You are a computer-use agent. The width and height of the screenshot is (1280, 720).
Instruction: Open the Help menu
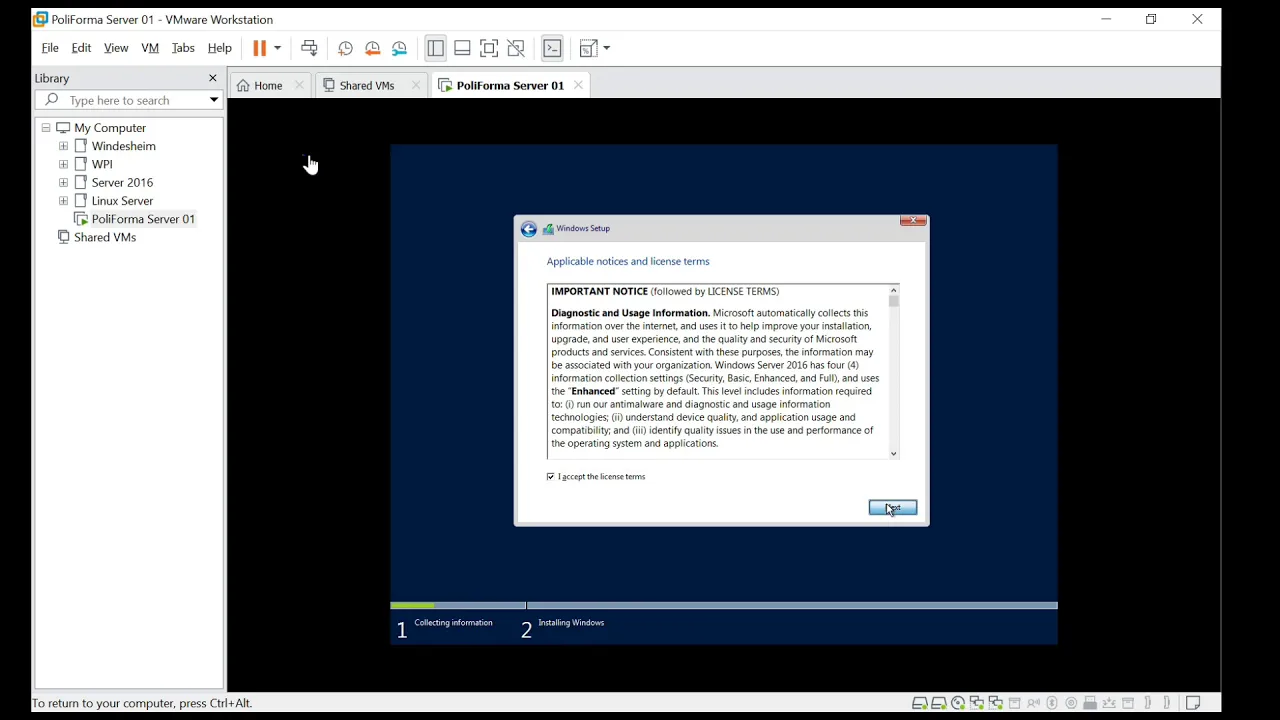click(220, 48)
